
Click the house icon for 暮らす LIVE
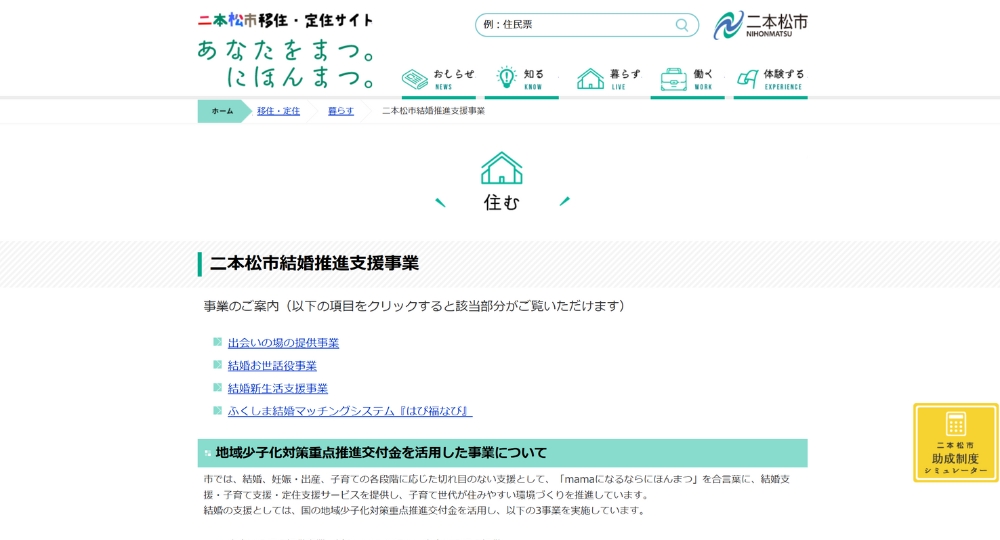click(591, 79)
